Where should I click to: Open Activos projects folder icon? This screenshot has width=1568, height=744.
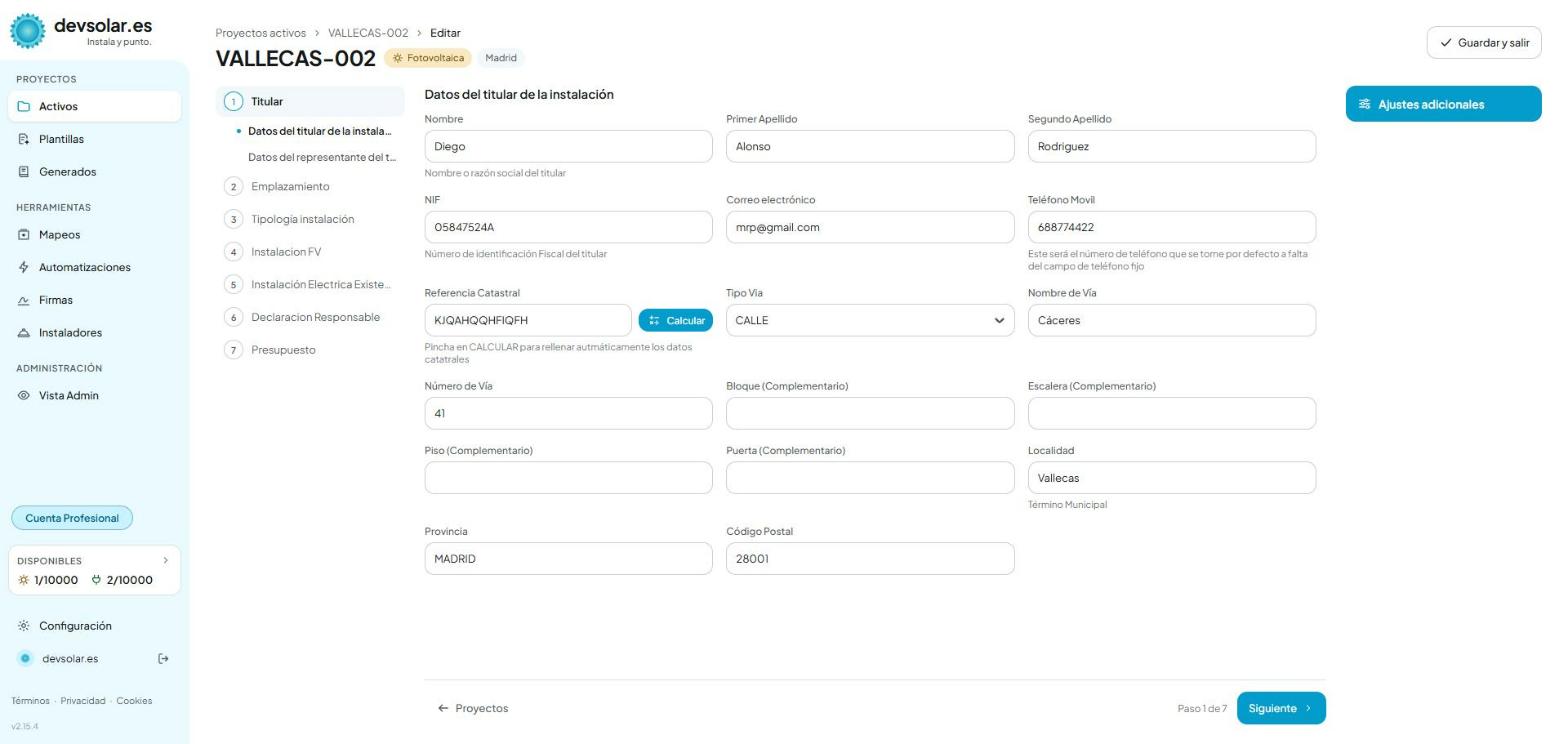[24, 107]
